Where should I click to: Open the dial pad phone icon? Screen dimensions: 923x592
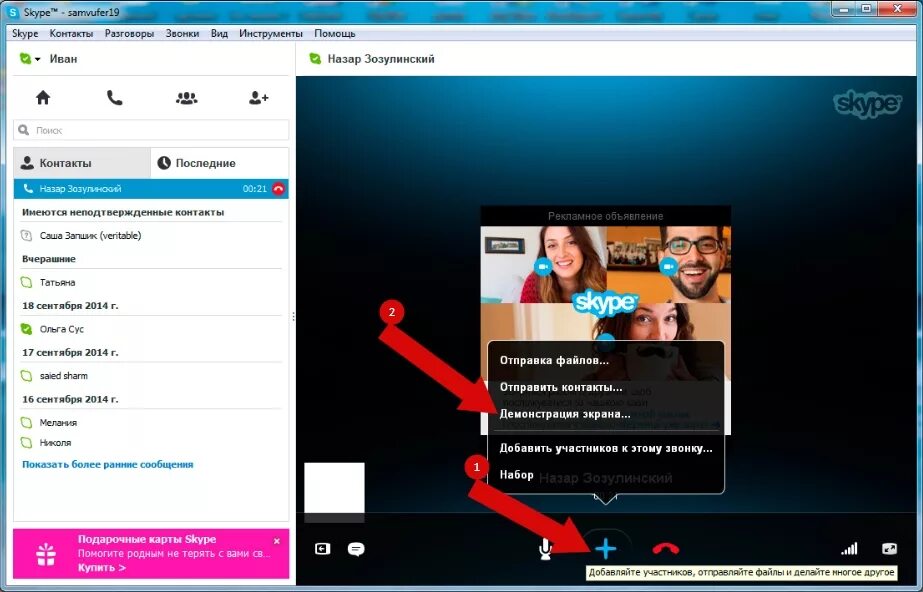pos(114,97)
